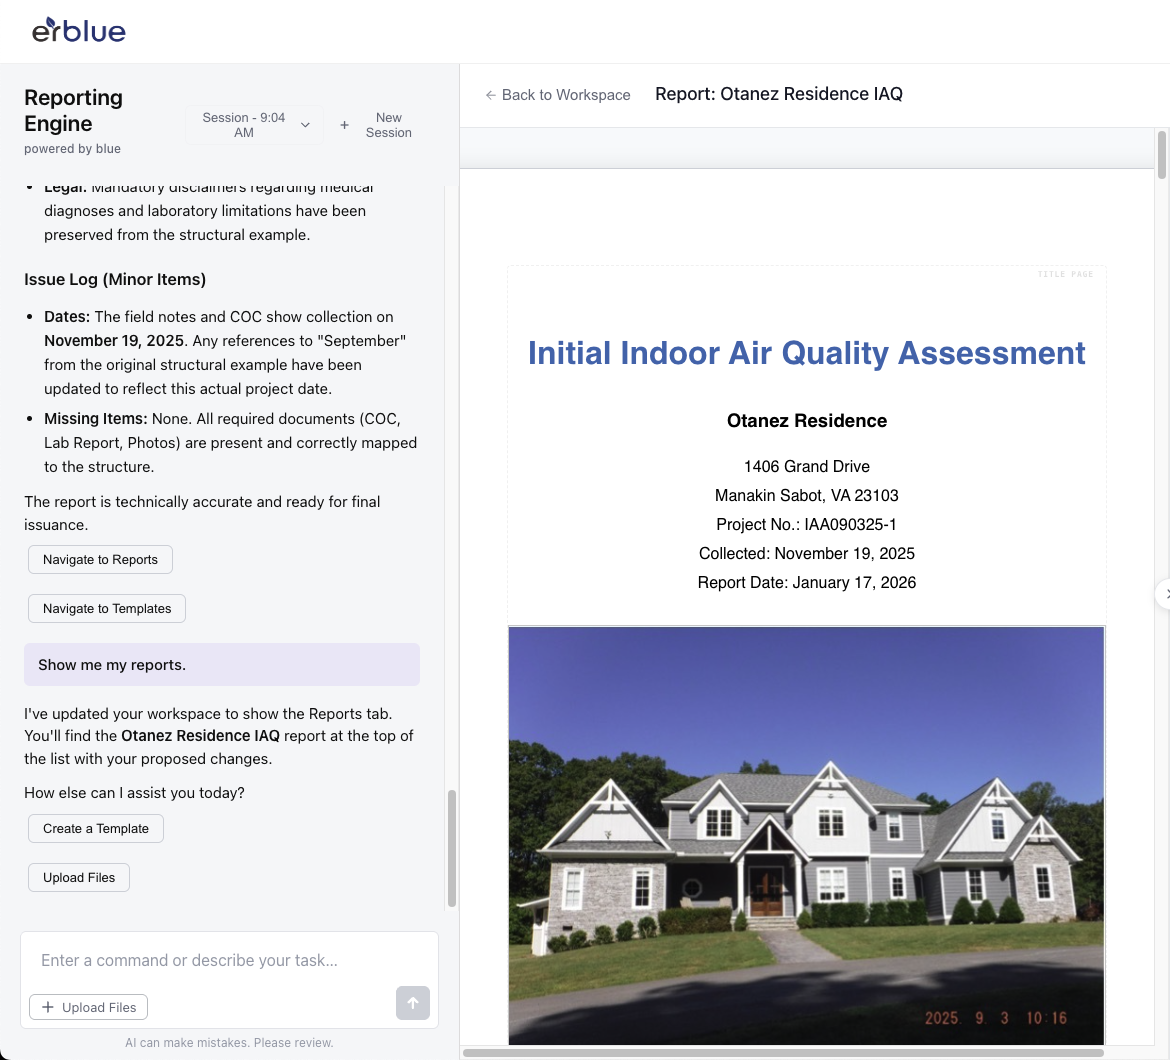Expand the right edge side panel chevron

[1164, 593]
